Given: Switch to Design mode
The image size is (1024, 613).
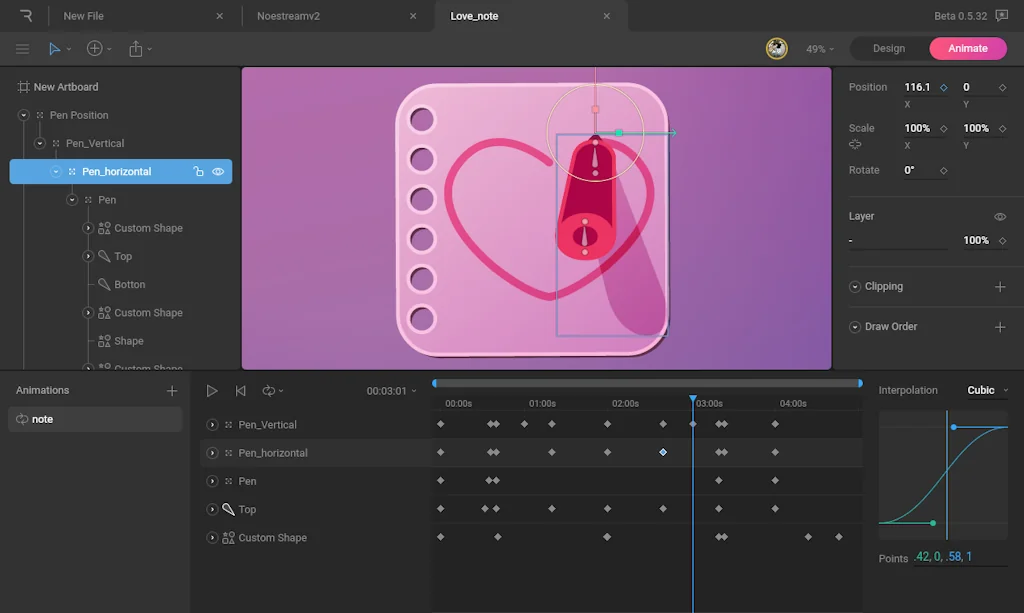Looking at the screenshot, I should tap(888, 49).
